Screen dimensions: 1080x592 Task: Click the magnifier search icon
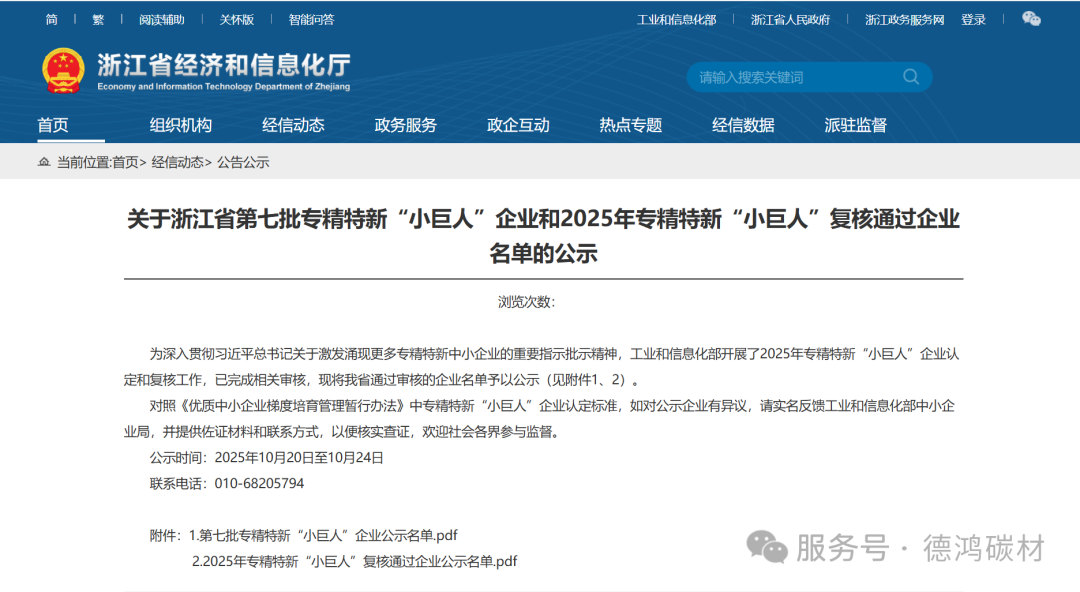(x=910, y=77)
